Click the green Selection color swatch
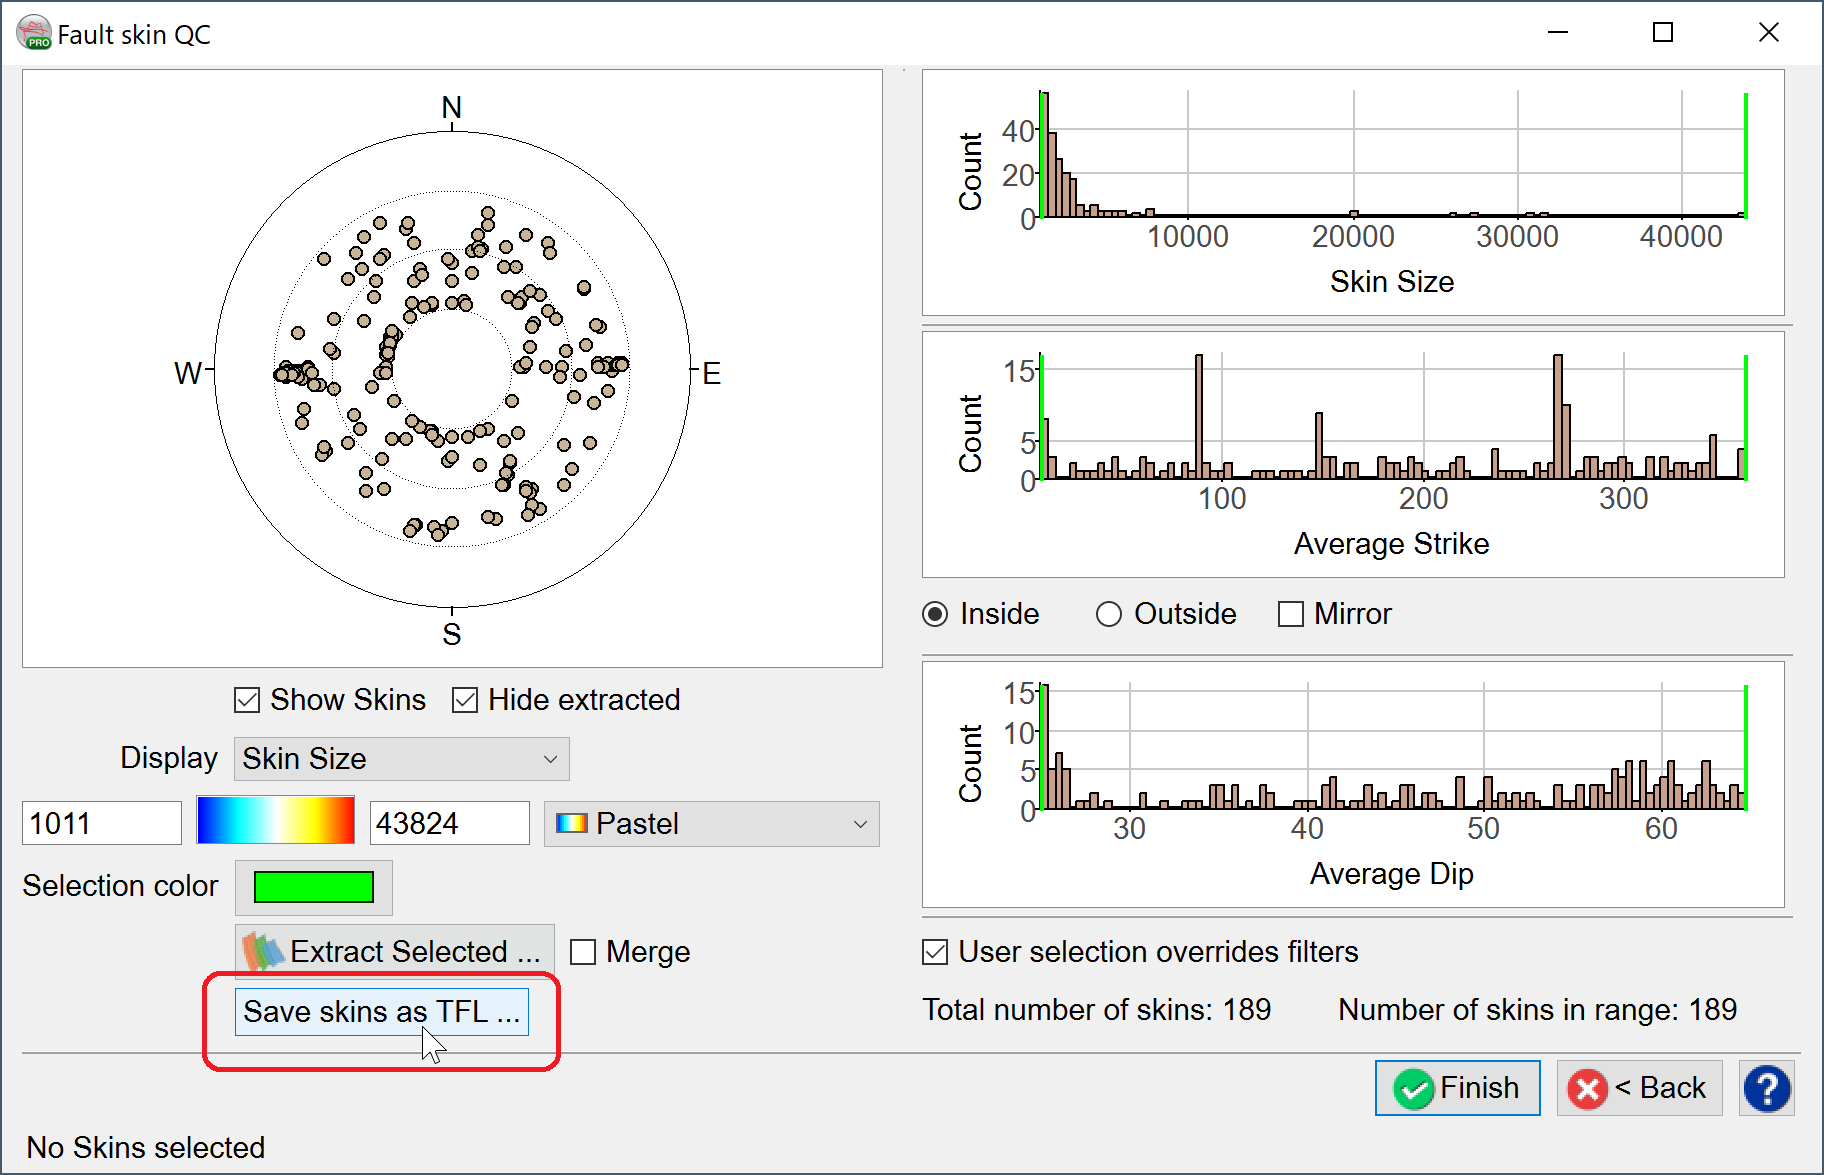Viewport: 1824px width, 1175px height. click(x=314, y=887)
